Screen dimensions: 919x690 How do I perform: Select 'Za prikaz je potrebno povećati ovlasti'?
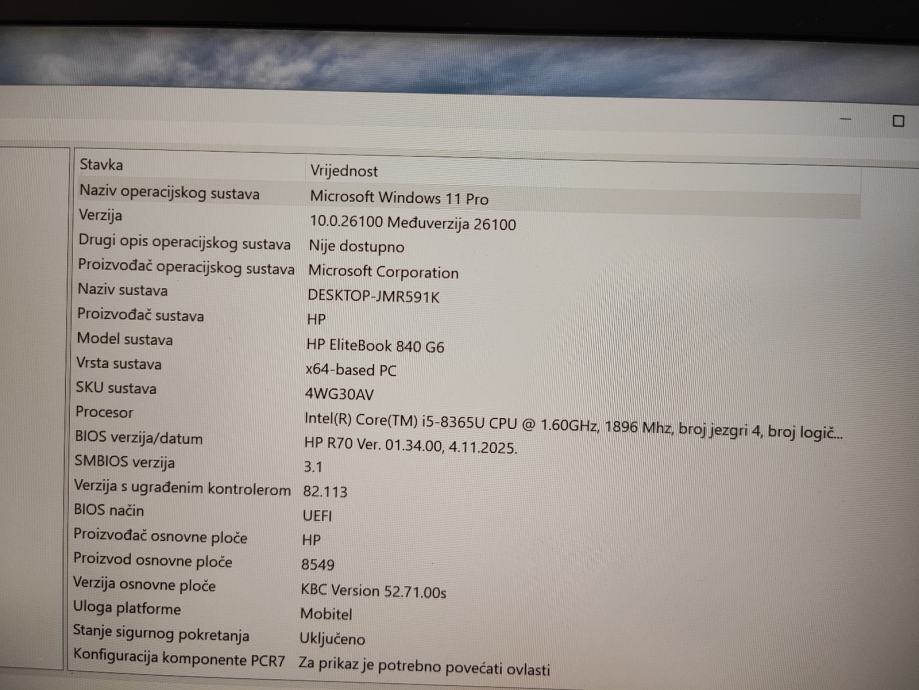point(424,667)
